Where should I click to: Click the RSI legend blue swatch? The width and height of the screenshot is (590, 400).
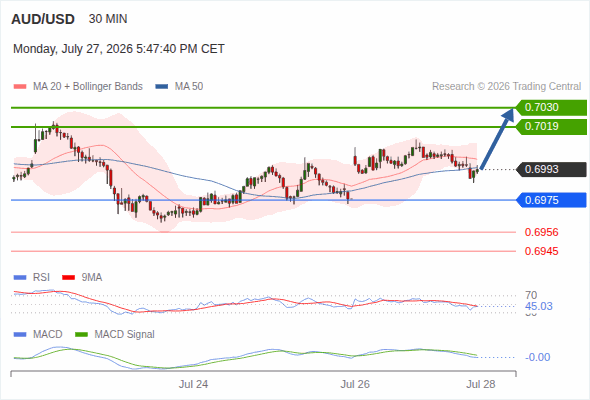click(x=20, y=278)
